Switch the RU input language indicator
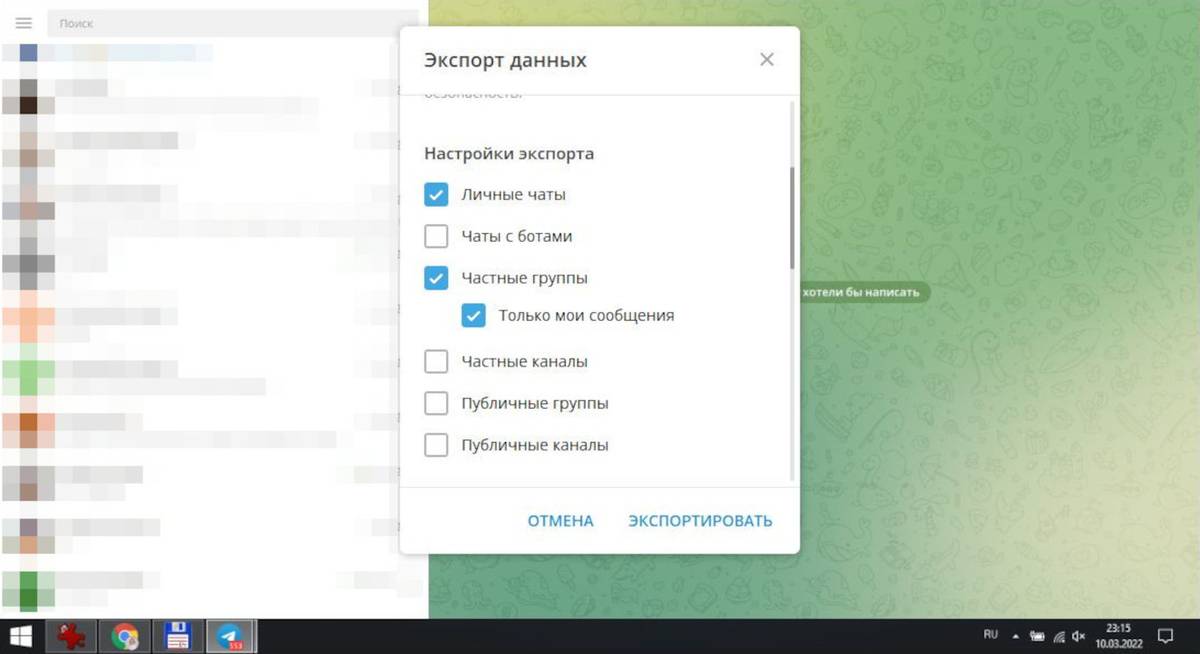Image resolution: width=1200 pixels, height=654 pixels. [991, 635]
